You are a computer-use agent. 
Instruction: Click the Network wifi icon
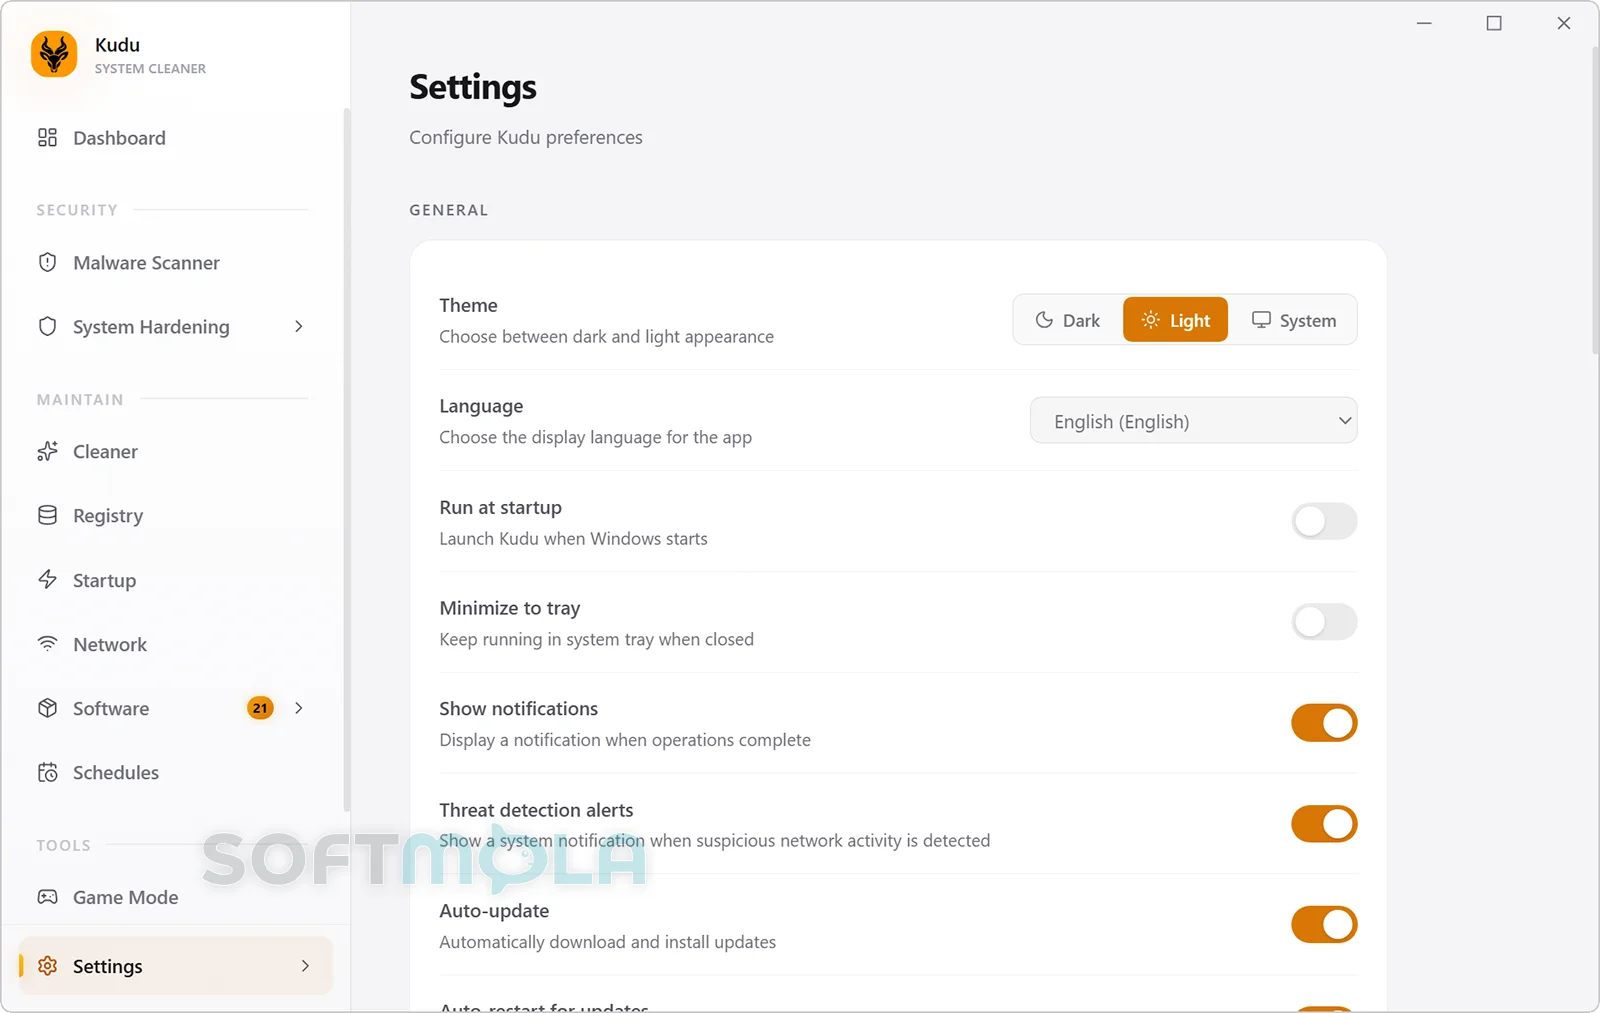pos(47,644)
